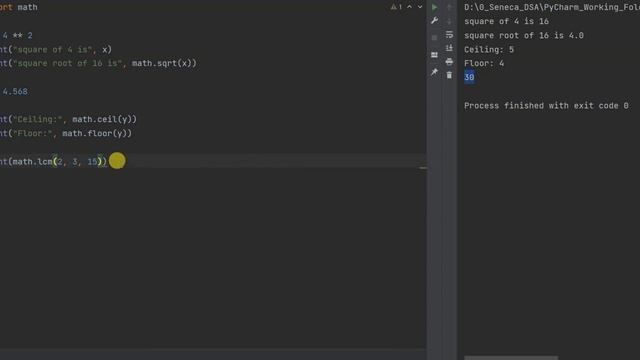
Task: Place cursor in math.sqrt(x) call
Action: click(x=161, y=63)
